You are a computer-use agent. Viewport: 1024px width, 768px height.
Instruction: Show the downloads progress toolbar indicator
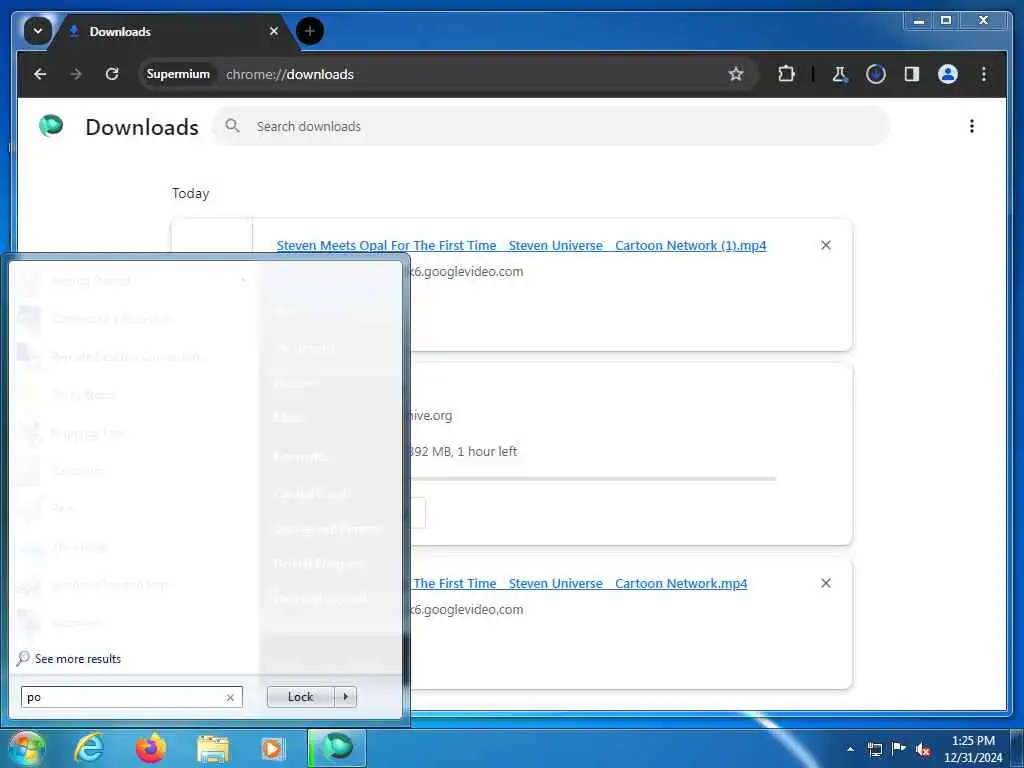(x=876, y=74)
